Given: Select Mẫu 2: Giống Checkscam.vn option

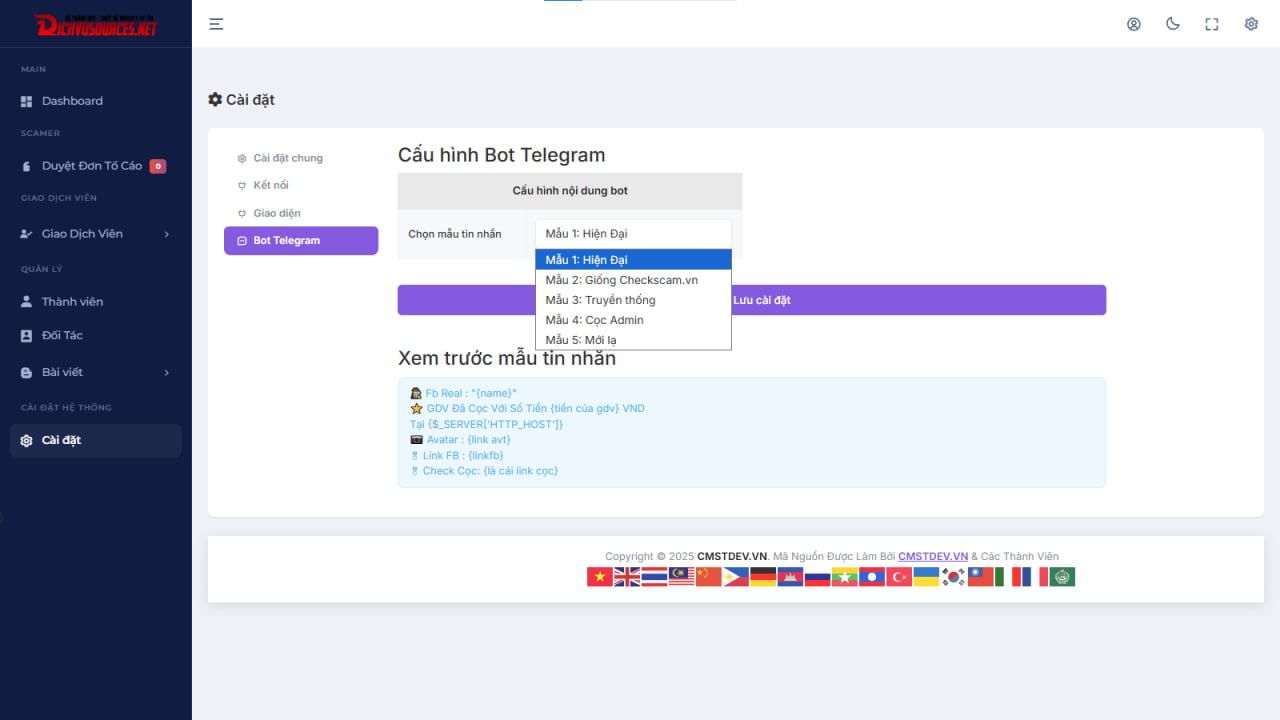Looking at the screenshot, I should click(622, 280).
